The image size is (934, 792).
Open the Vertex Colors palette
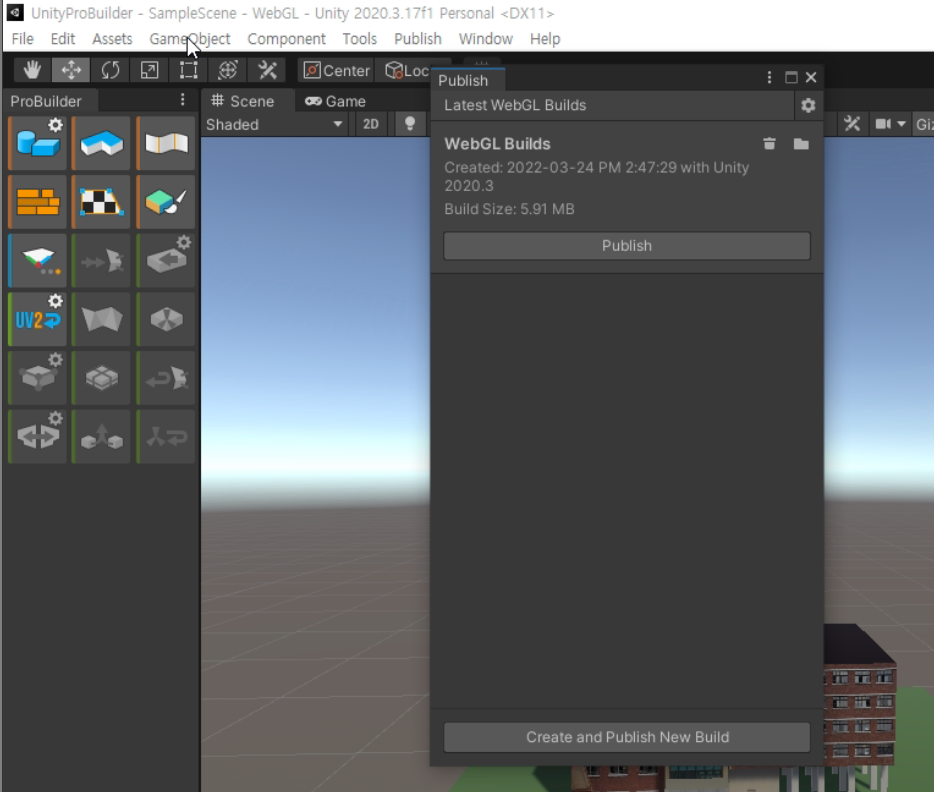(x=166, y=202)
